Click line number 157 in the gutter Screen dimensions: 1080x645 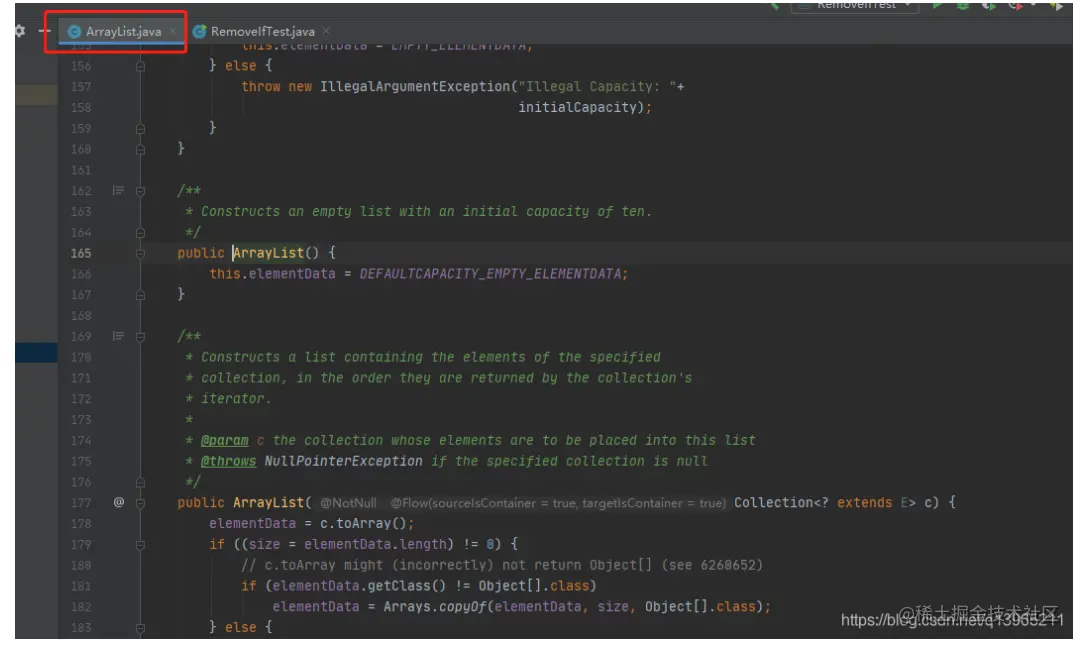pos(81,87)
